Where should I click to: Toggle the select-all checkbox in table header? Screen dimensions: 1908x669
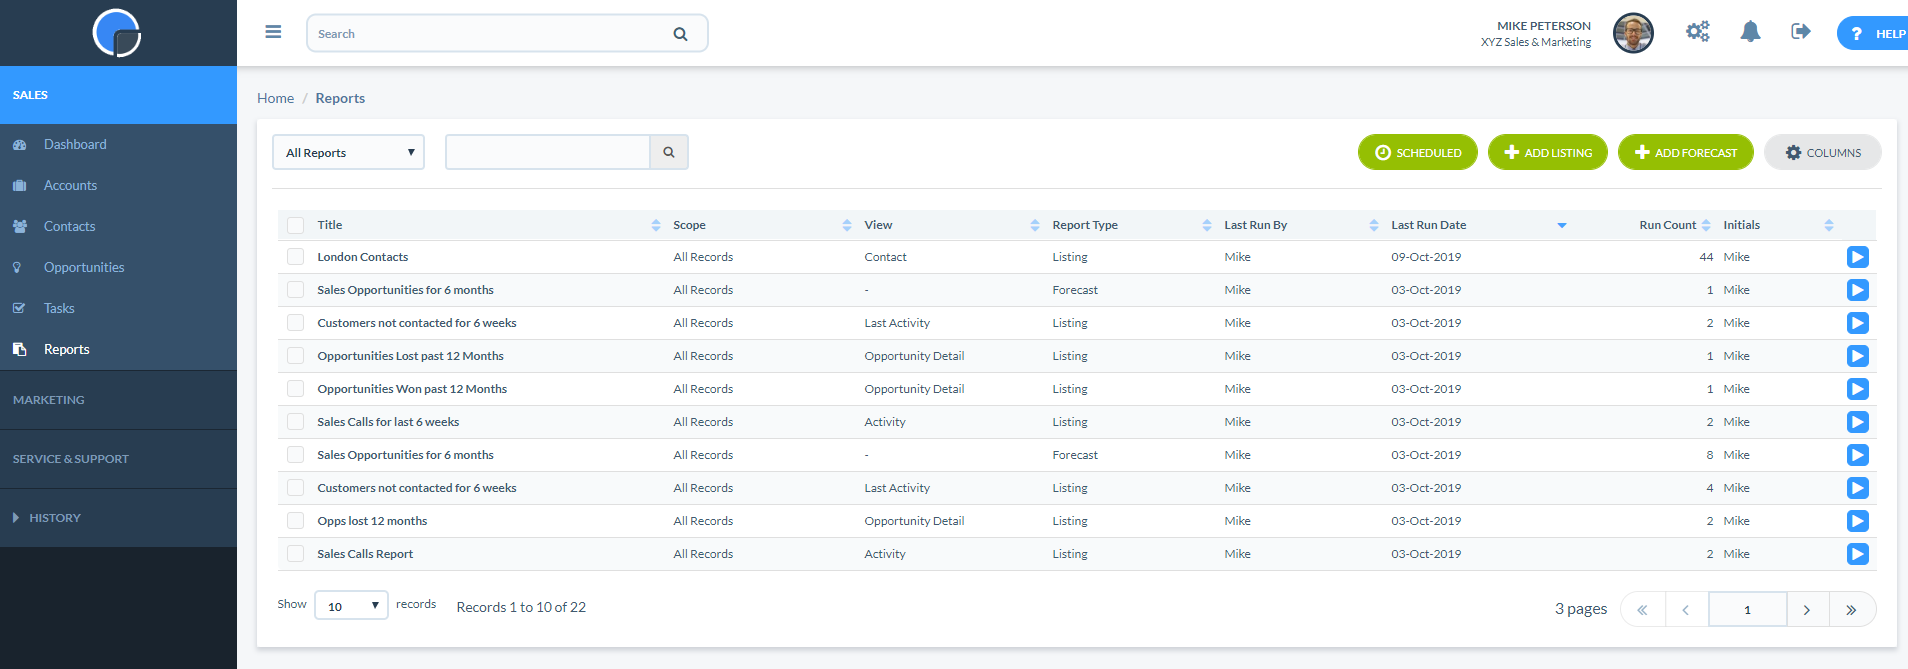[x=295, y=225]
